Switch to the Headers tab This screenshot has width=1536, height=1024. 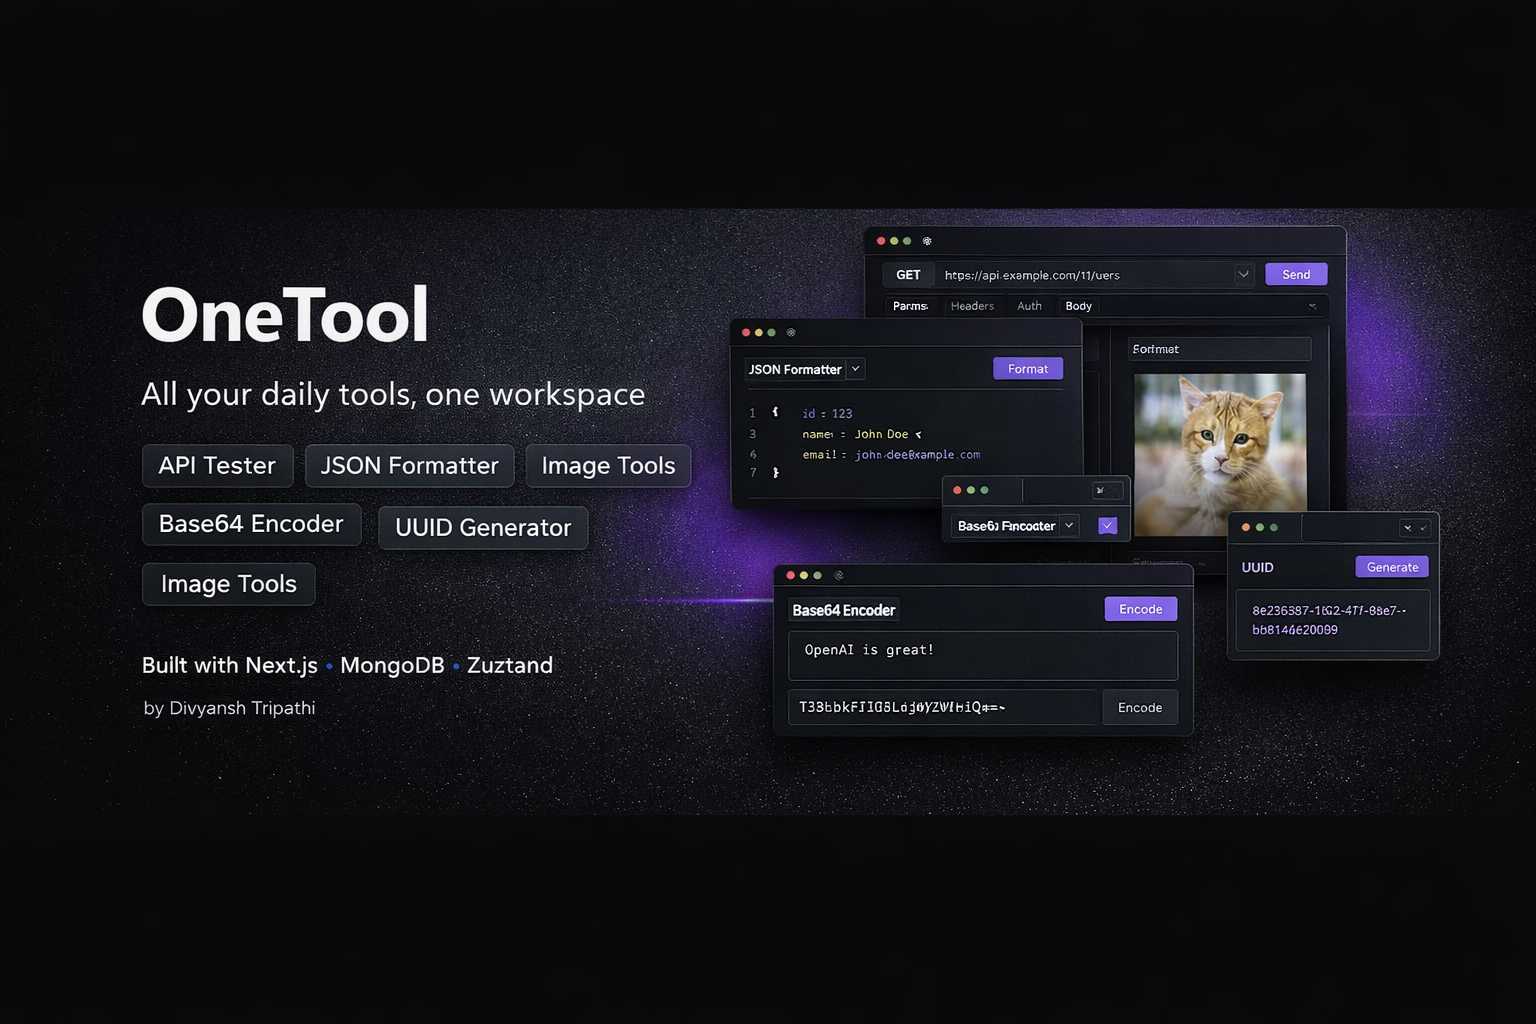click(972, 306)
